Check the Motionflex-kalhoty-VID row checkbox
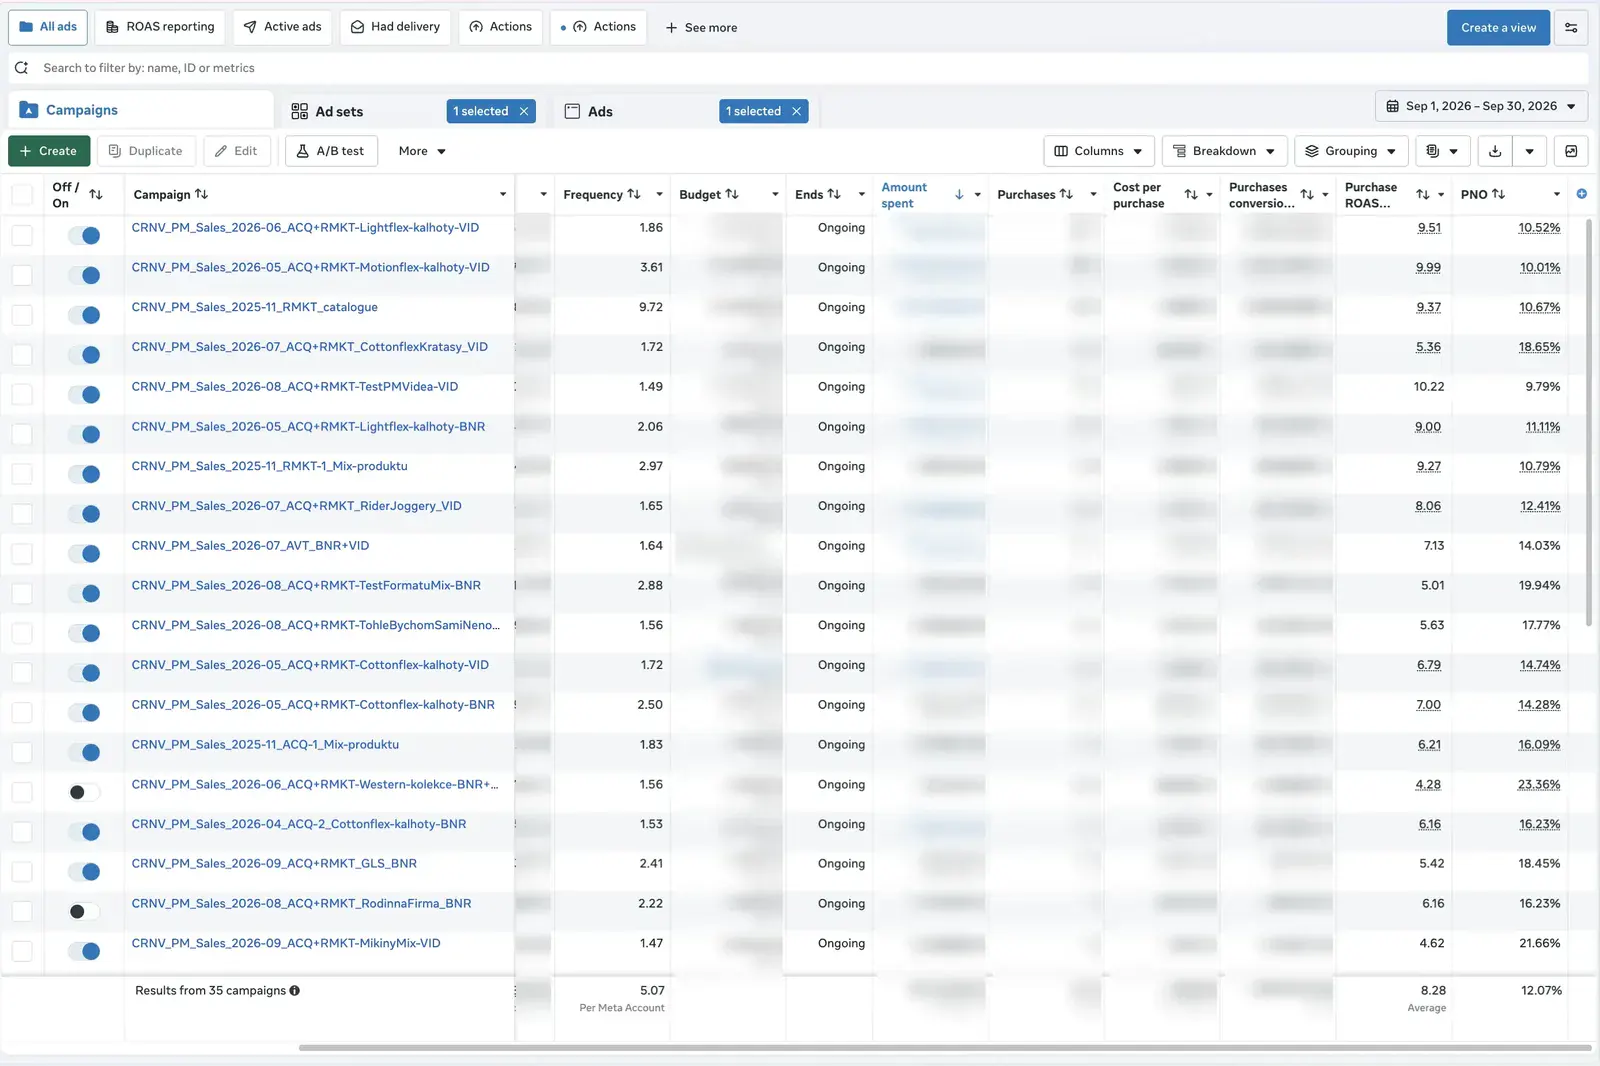This screenshot has width=1600, height=1066. point(22,275)
